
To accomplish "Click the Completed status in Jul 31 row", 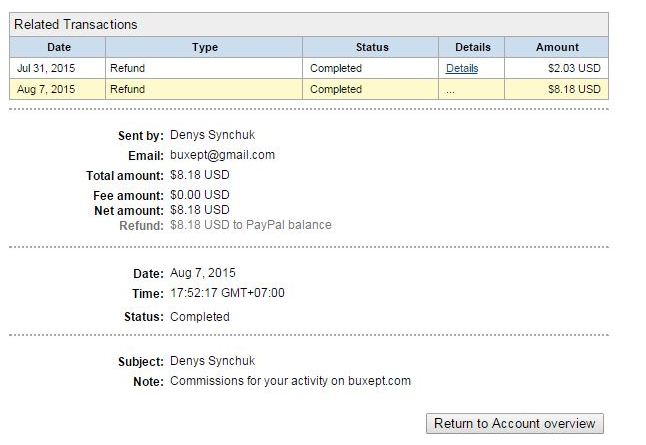I will (336, 68).
